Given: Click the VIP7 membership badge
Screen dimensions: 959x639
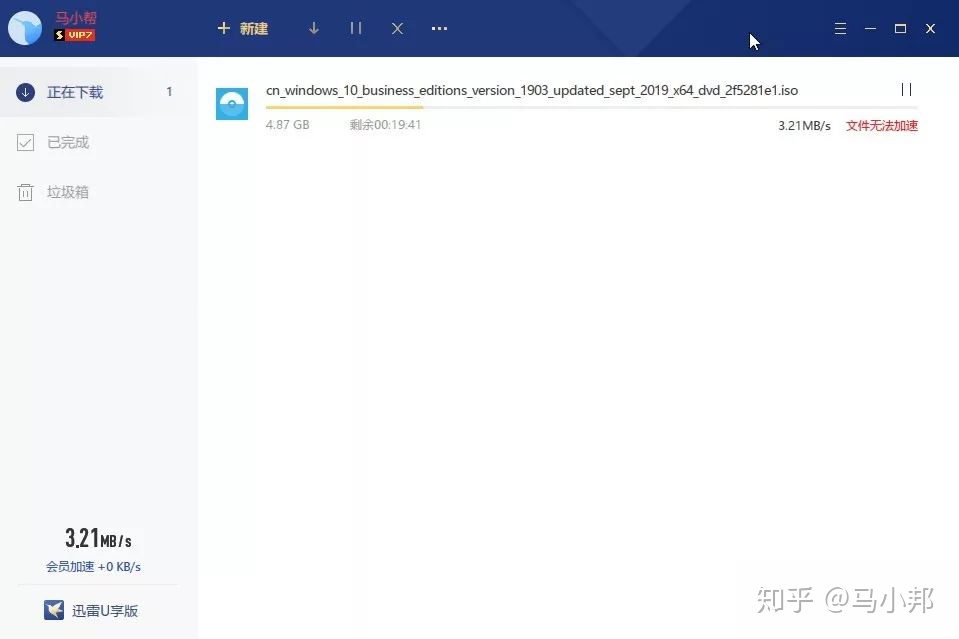Looking at the screenshot, I should click(x=75, y=35).
